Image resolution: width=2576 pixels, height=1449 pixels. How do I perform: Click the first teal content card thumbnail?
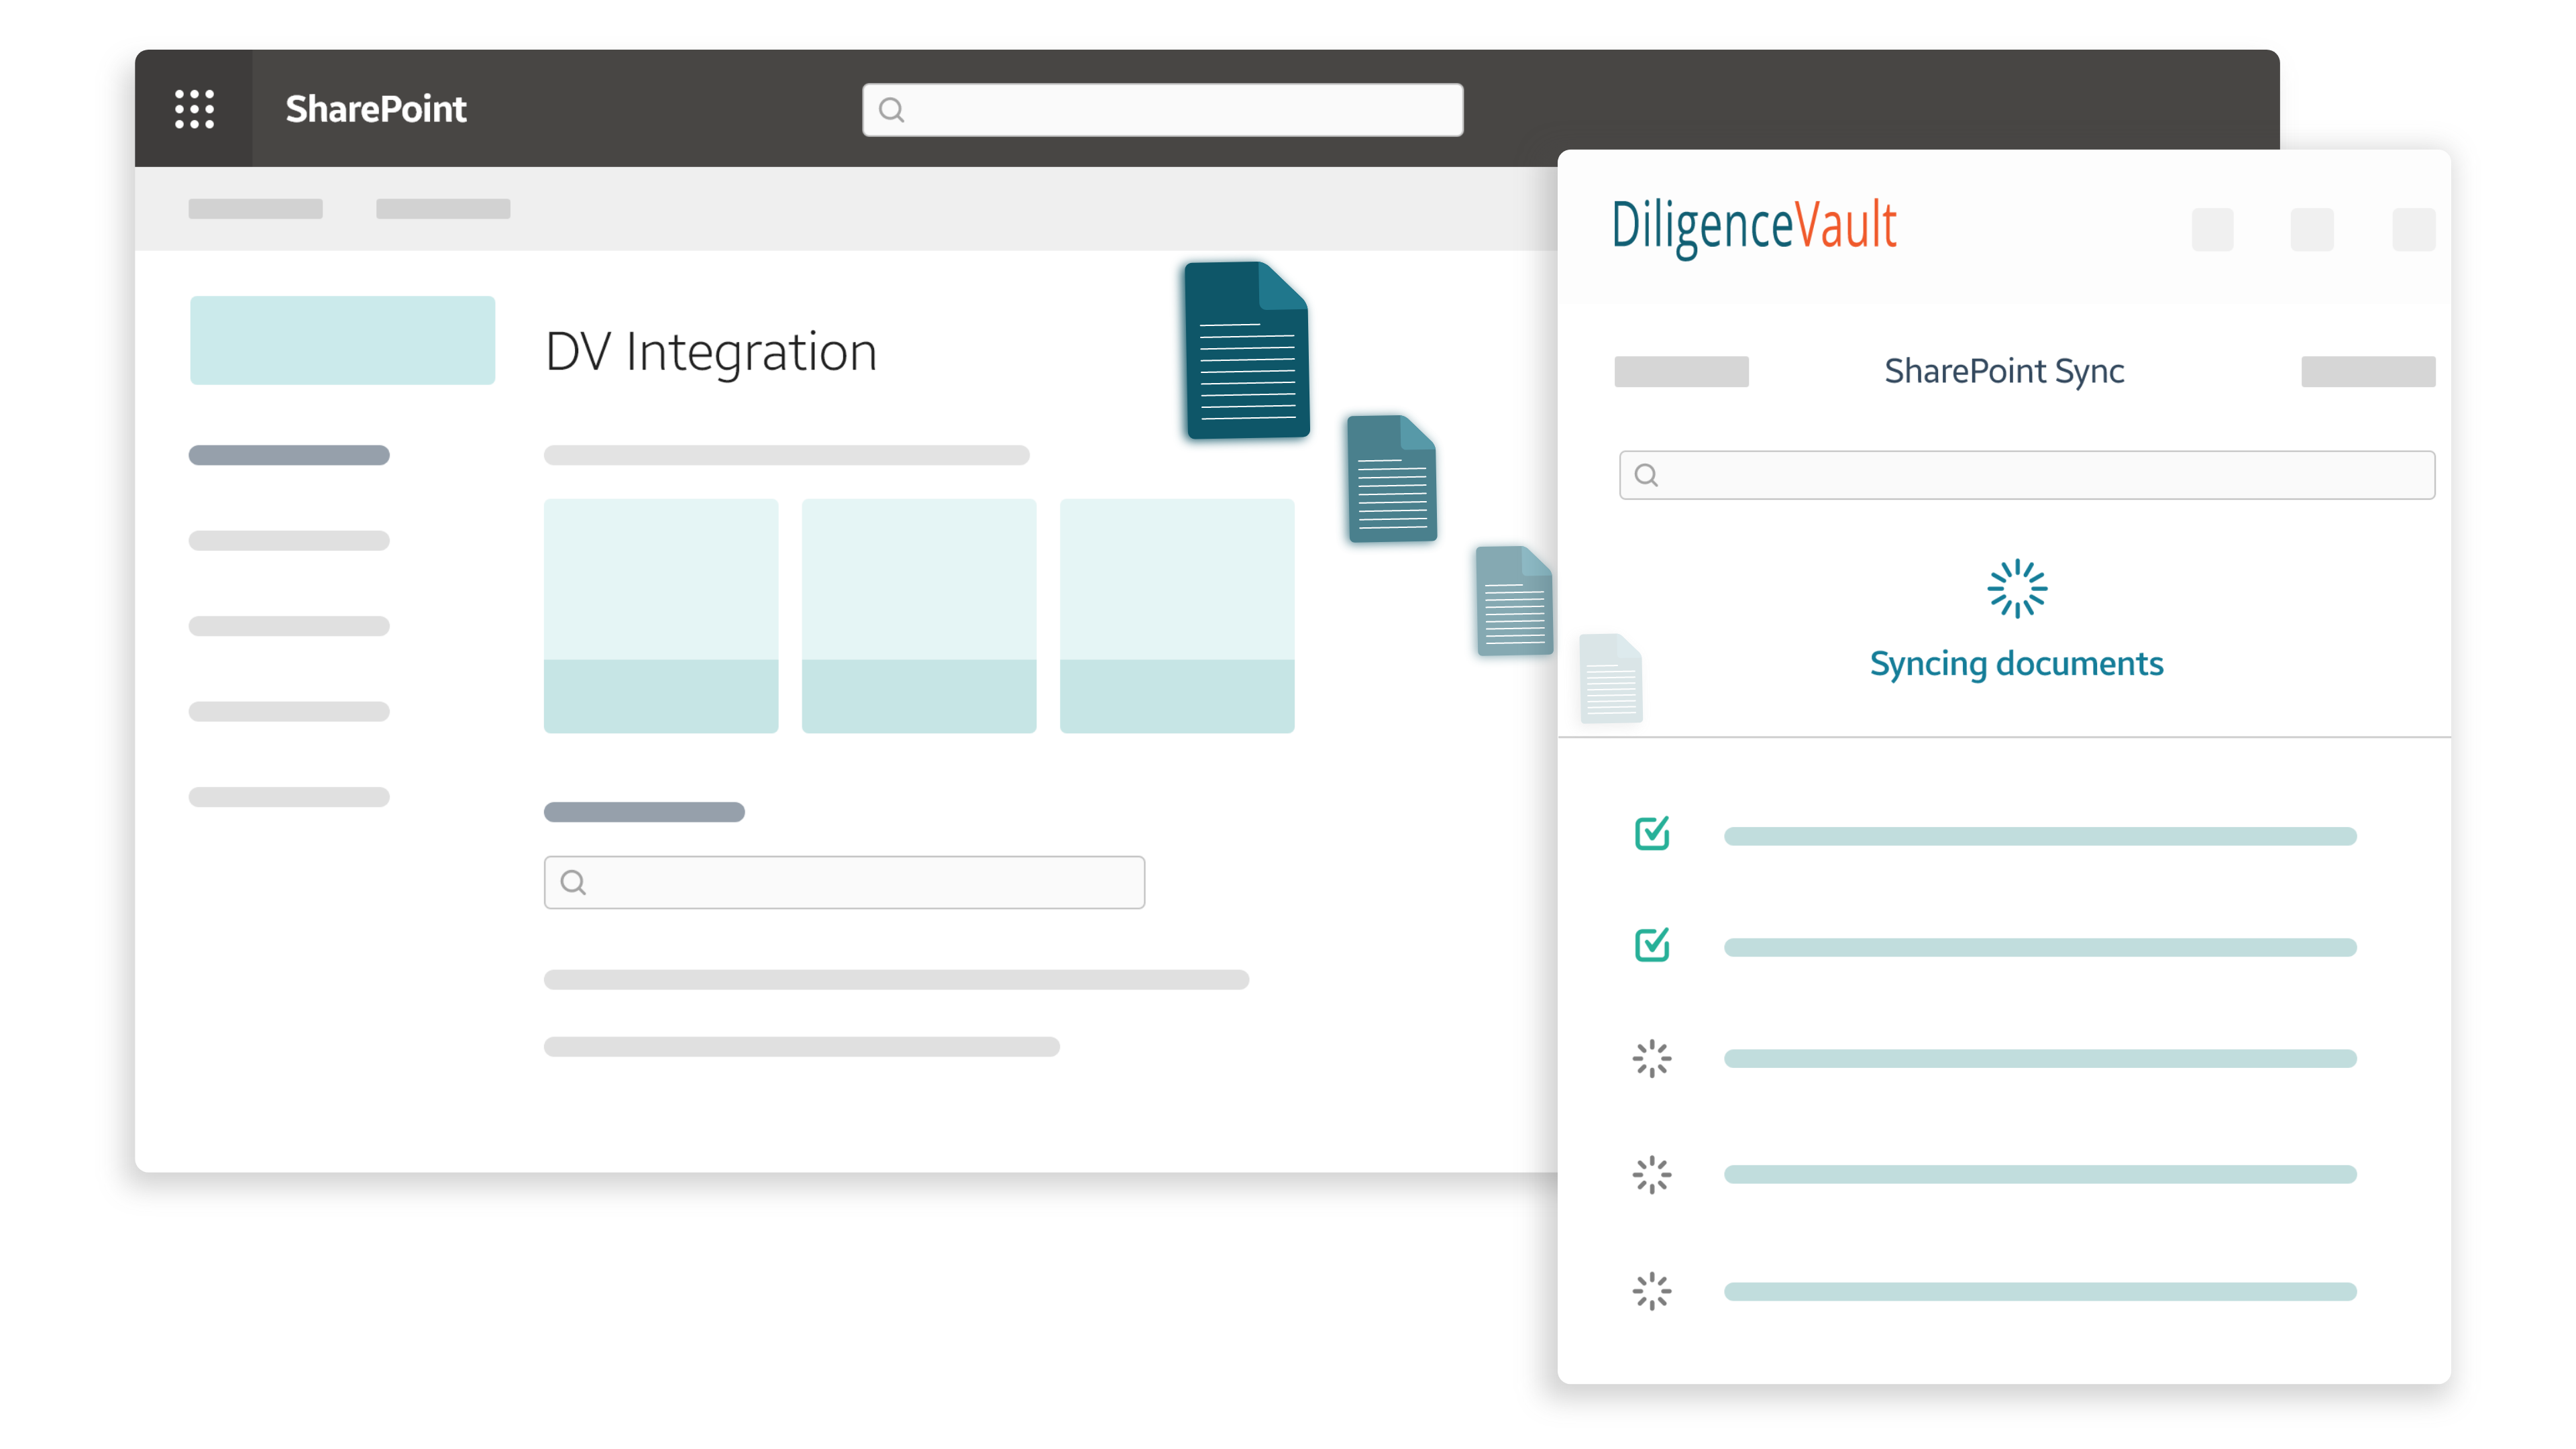click(660, 614)
